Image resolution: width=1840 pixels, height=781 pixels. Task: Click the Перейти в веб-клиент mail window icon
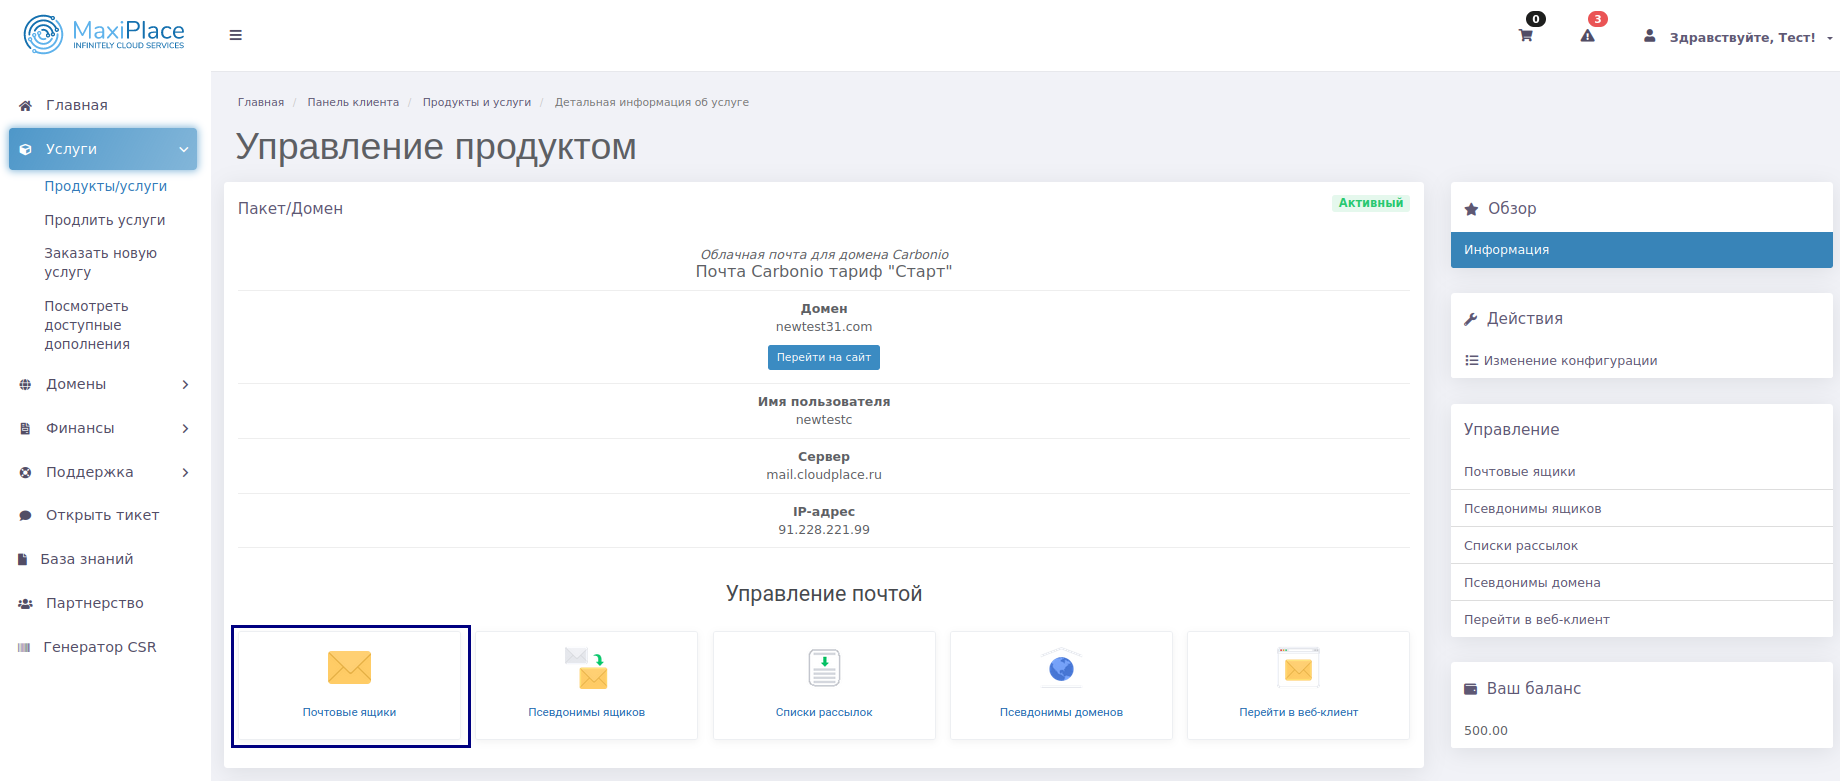1298,667
